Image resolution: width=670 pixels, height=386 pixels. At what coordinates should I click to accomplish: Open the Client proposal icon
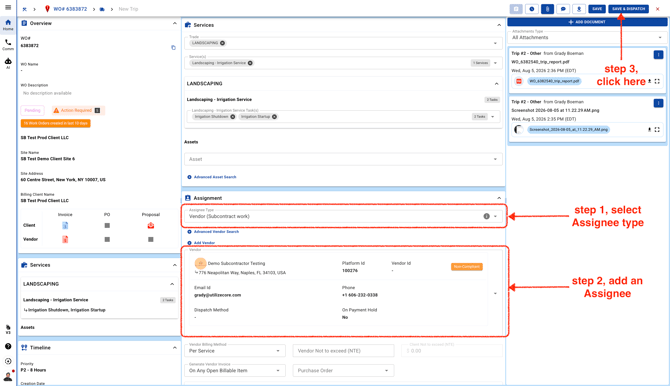(150, 225)
